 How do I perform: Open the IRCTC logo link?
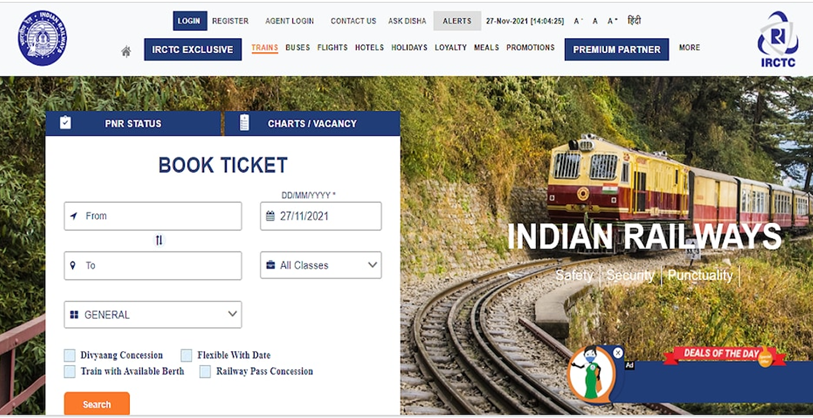coord(778,39)
